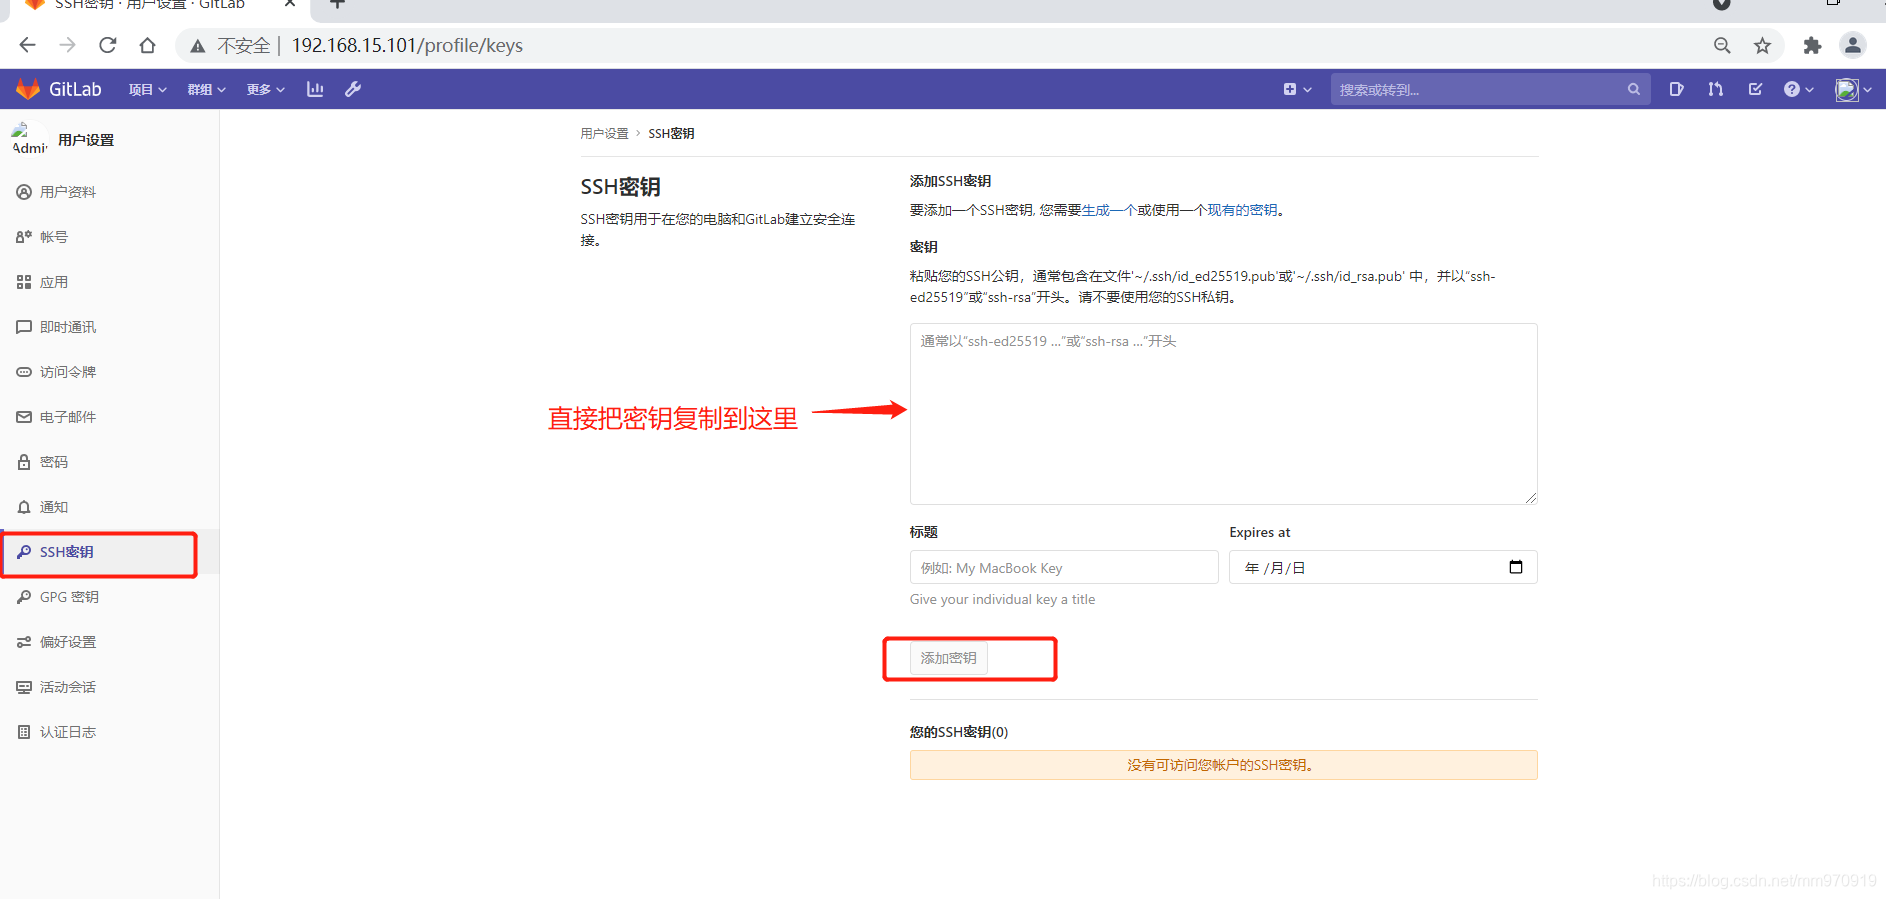
Task: Click the GitLab fox logo
Action: pyautogui.click(x=28, y=89)
